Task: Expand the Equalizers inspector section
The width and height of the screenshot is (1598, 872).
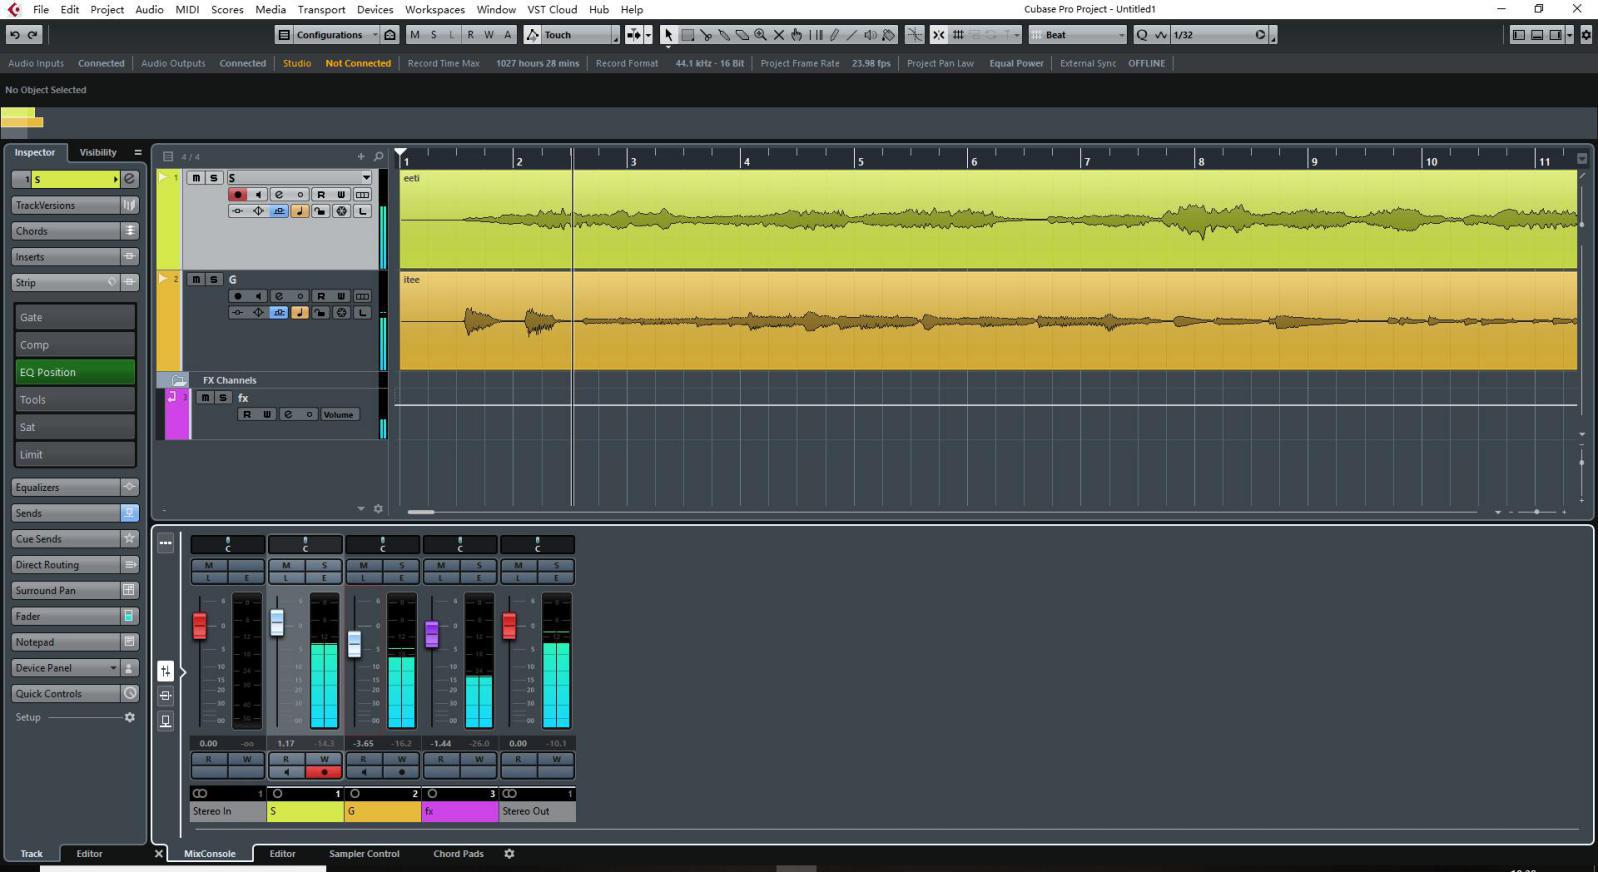Action: 66,487
